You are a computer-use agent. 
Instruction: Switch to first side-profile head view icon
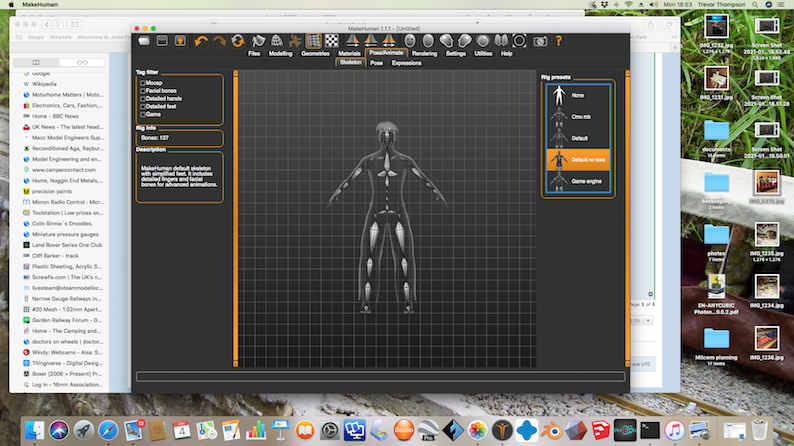(446, 41)
